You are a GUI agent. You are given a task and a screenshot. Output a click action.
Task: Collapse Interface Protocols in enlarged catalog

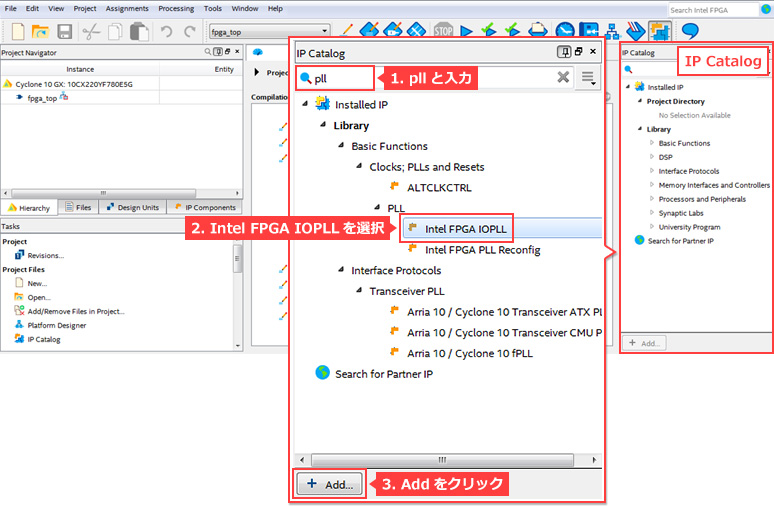341,269
